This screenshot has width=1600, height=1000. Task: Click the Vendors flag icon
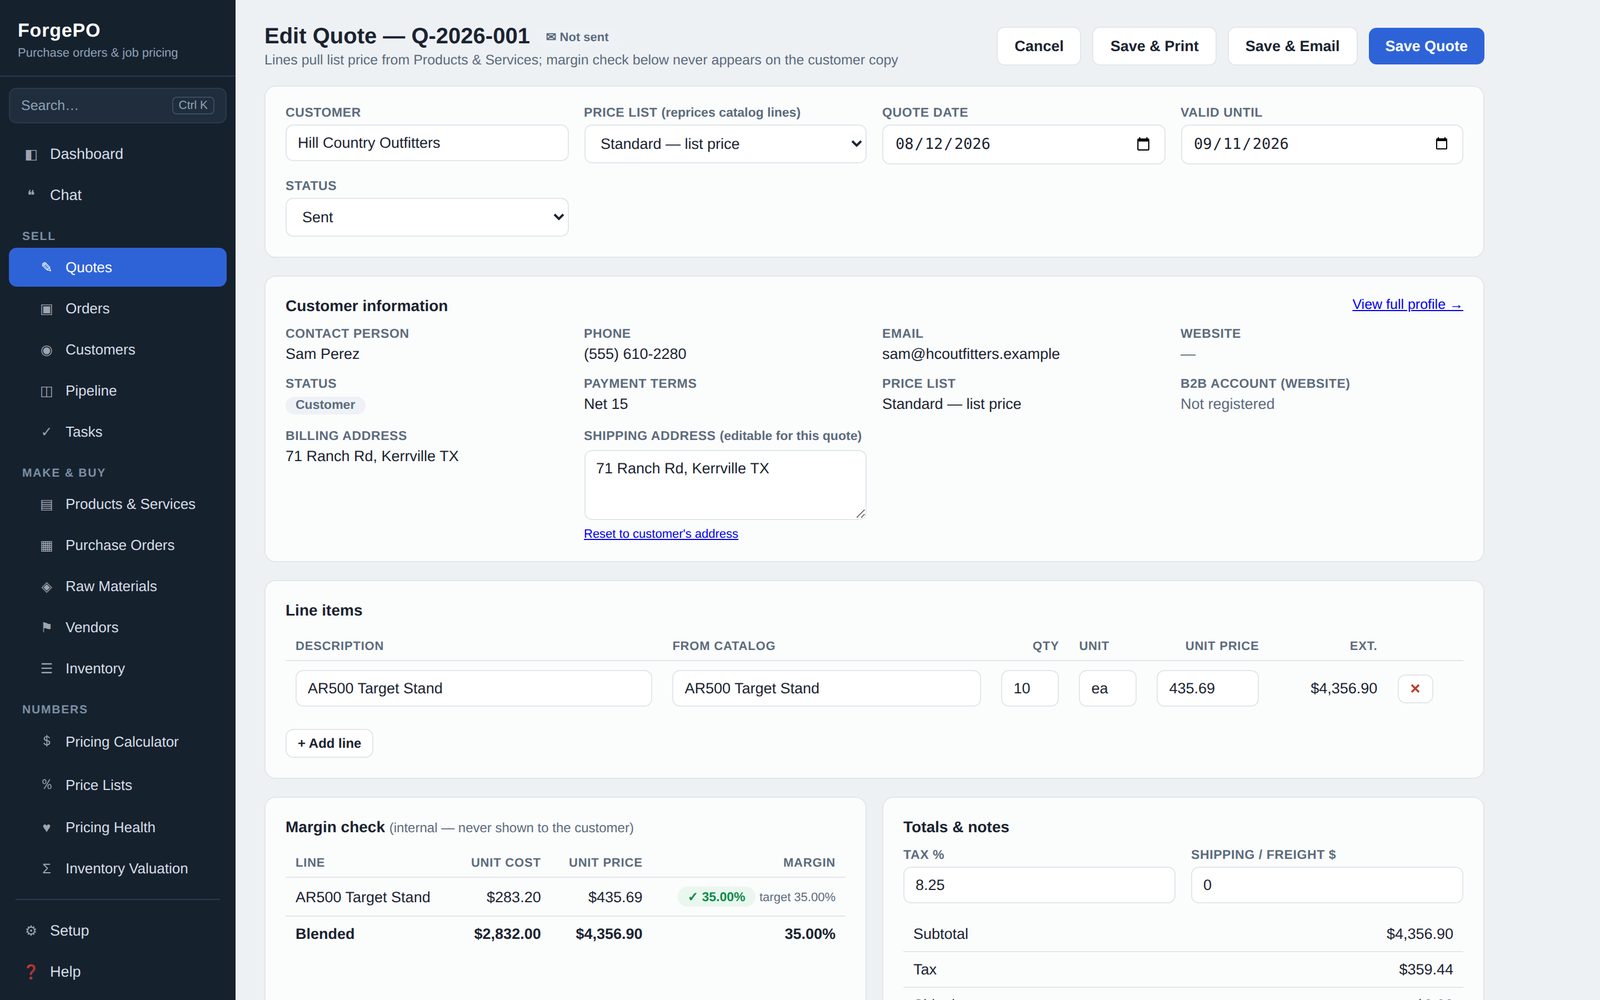[x=46, y=627]
